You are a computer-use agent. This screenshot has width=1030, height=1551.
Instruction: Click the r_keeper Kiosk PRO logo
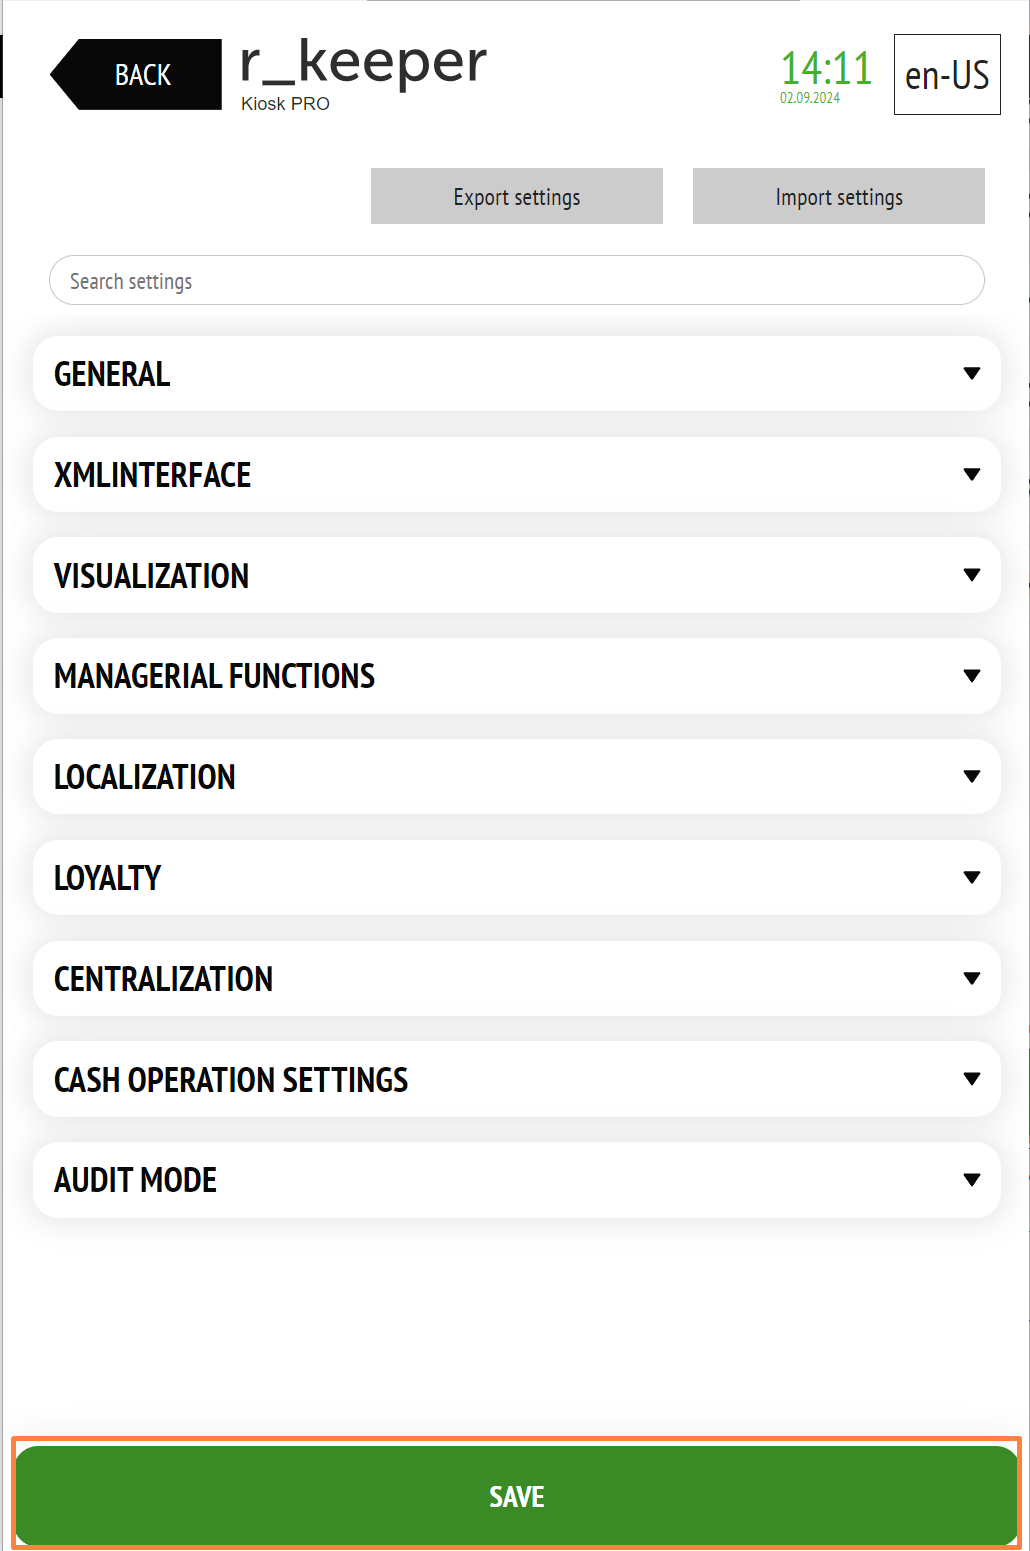click(363, 75)
